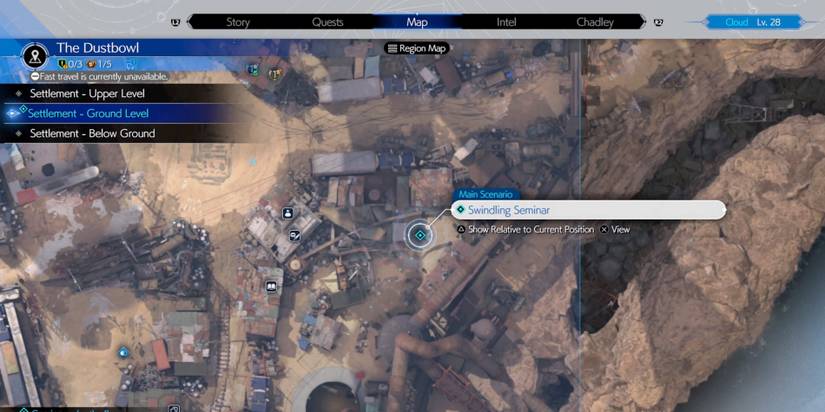
Task: Click the diamond bullet beside Upper Level
Action: coord(19,94)
